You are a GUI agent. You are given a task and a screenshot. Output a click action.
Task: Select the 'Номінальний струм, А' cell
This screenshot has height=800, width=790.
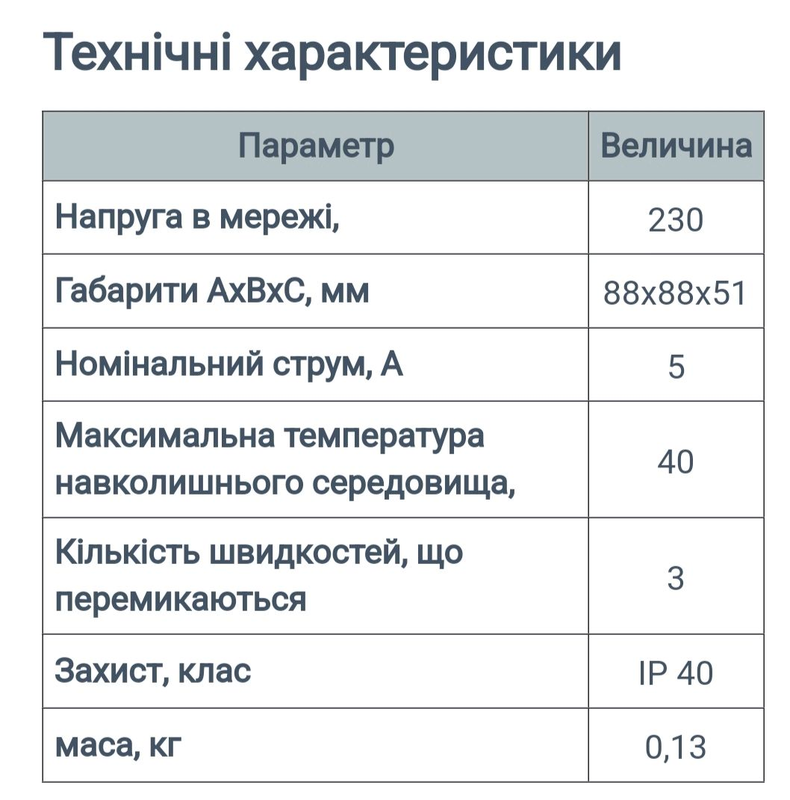point(315,364)
